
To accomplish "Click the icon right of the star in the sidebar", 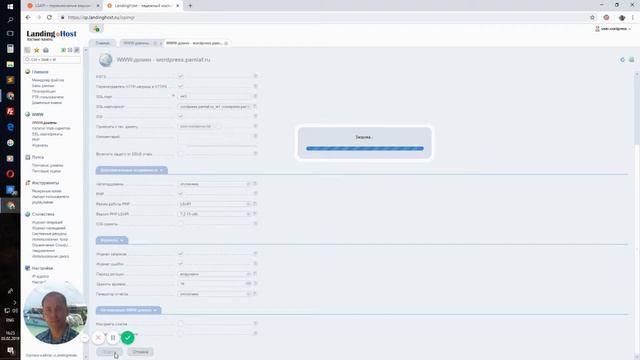I will [x=46, y=50].
